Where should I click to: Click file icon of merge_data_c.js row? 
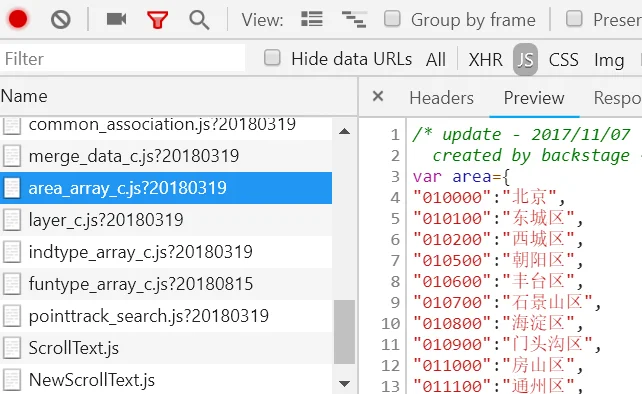pos(11,156)
